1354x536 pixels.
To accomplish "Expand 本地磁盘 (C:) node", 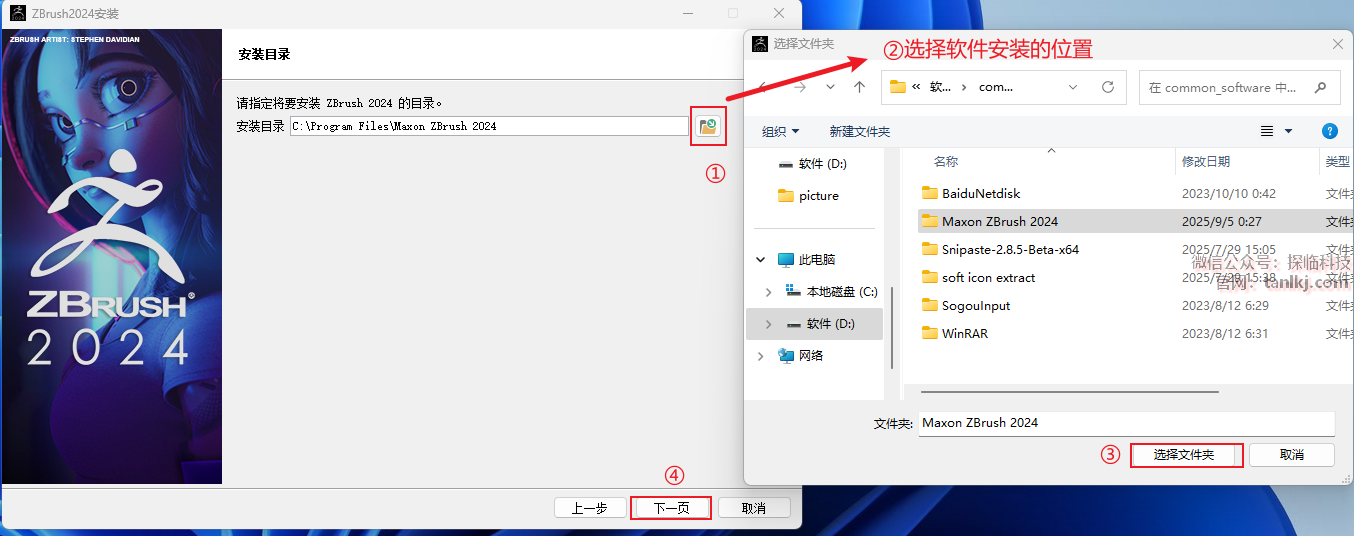I will point(768,292).
